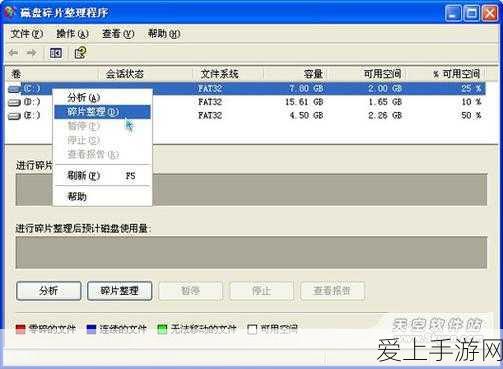Maximize the Disk Defragmenter window
503x369 pixels.
coord(472,14)
